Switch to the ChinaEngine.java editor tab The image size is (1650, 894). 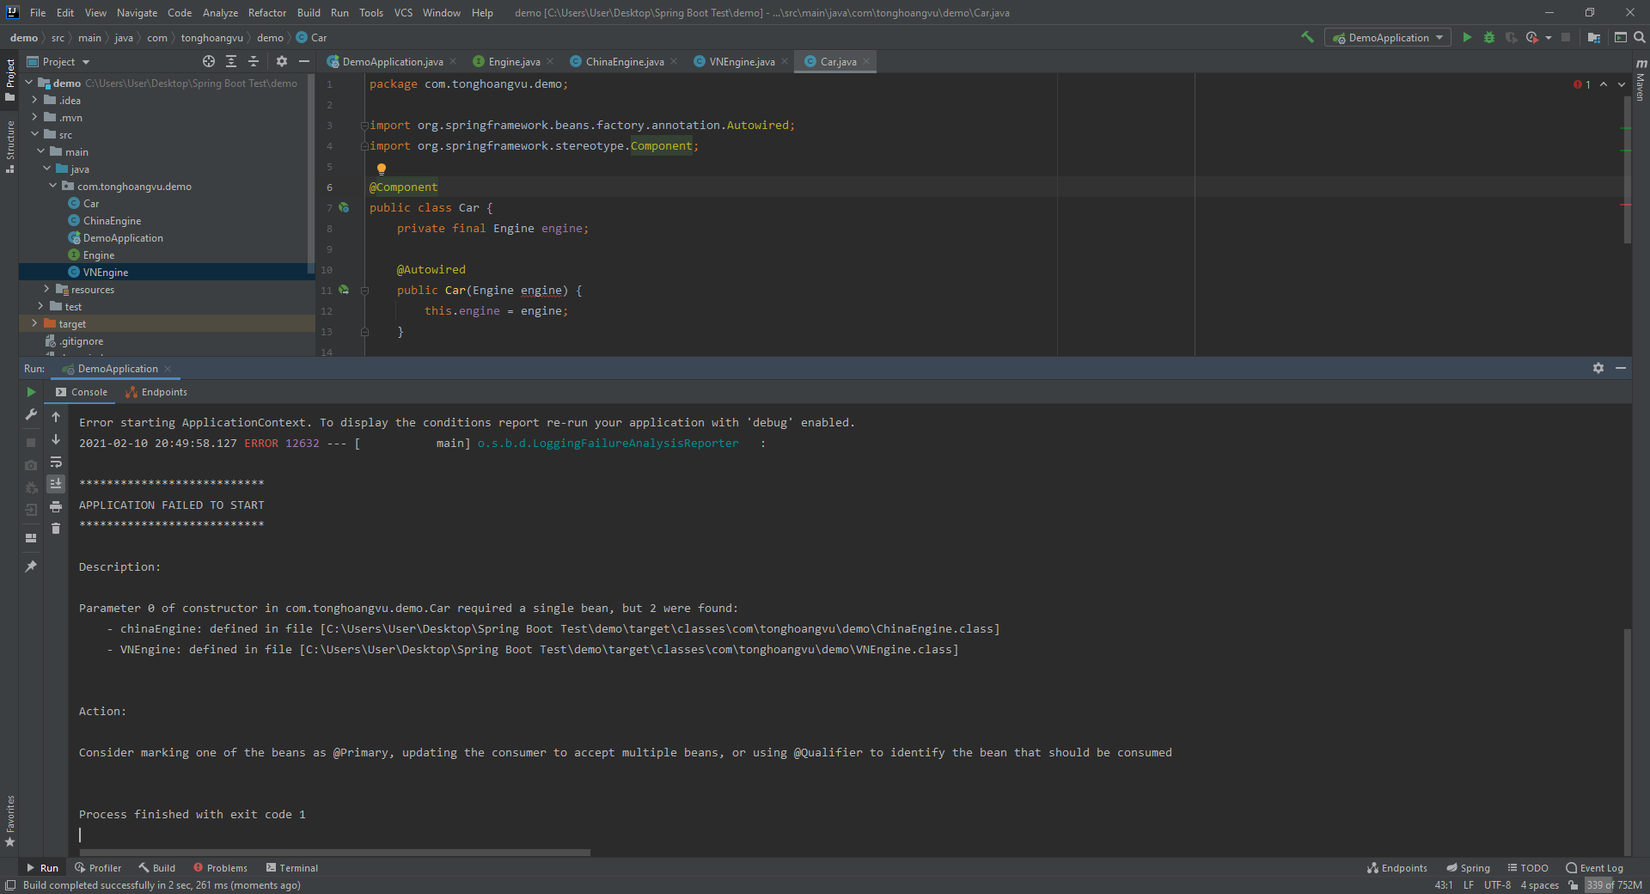click(x=623, y=62)
